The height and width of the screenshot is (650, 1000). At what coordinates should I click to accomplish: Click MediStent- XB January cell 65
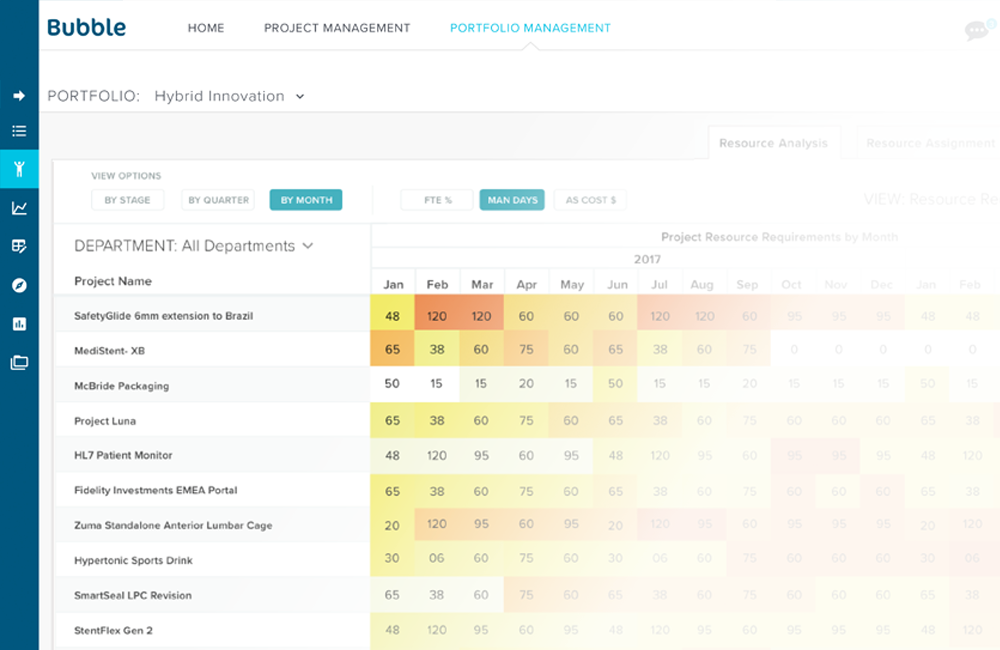click(392, 348)
